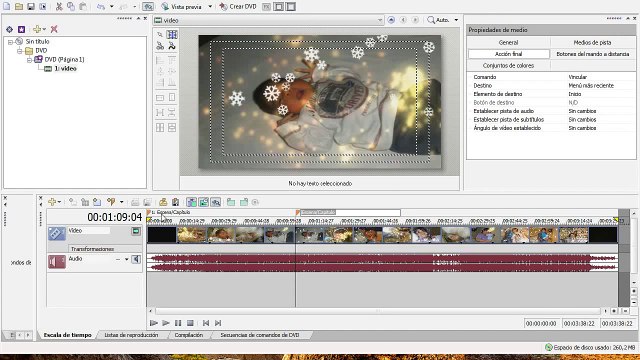Open the insert object dropdown in project panel
Image resolution: width=640 pixels, height=360 pixels.
(x=44, y=29)
